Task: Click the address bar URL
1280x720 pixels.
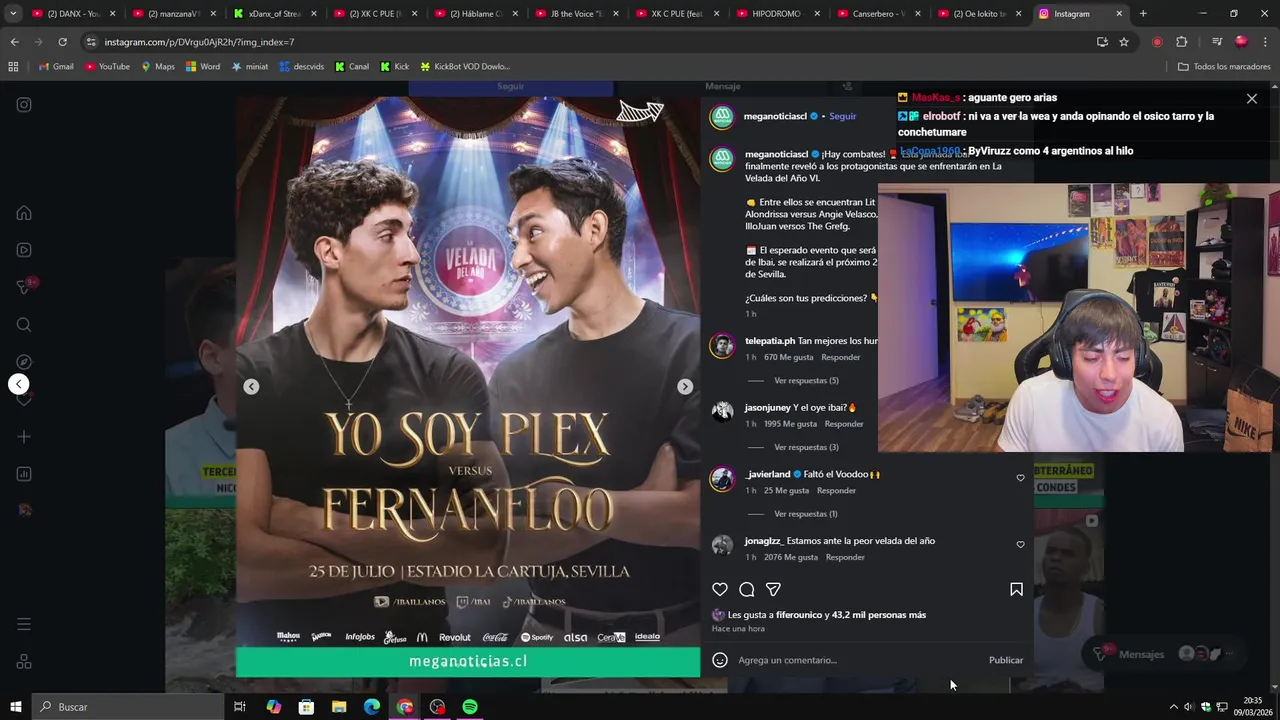Action: (199, 42)
